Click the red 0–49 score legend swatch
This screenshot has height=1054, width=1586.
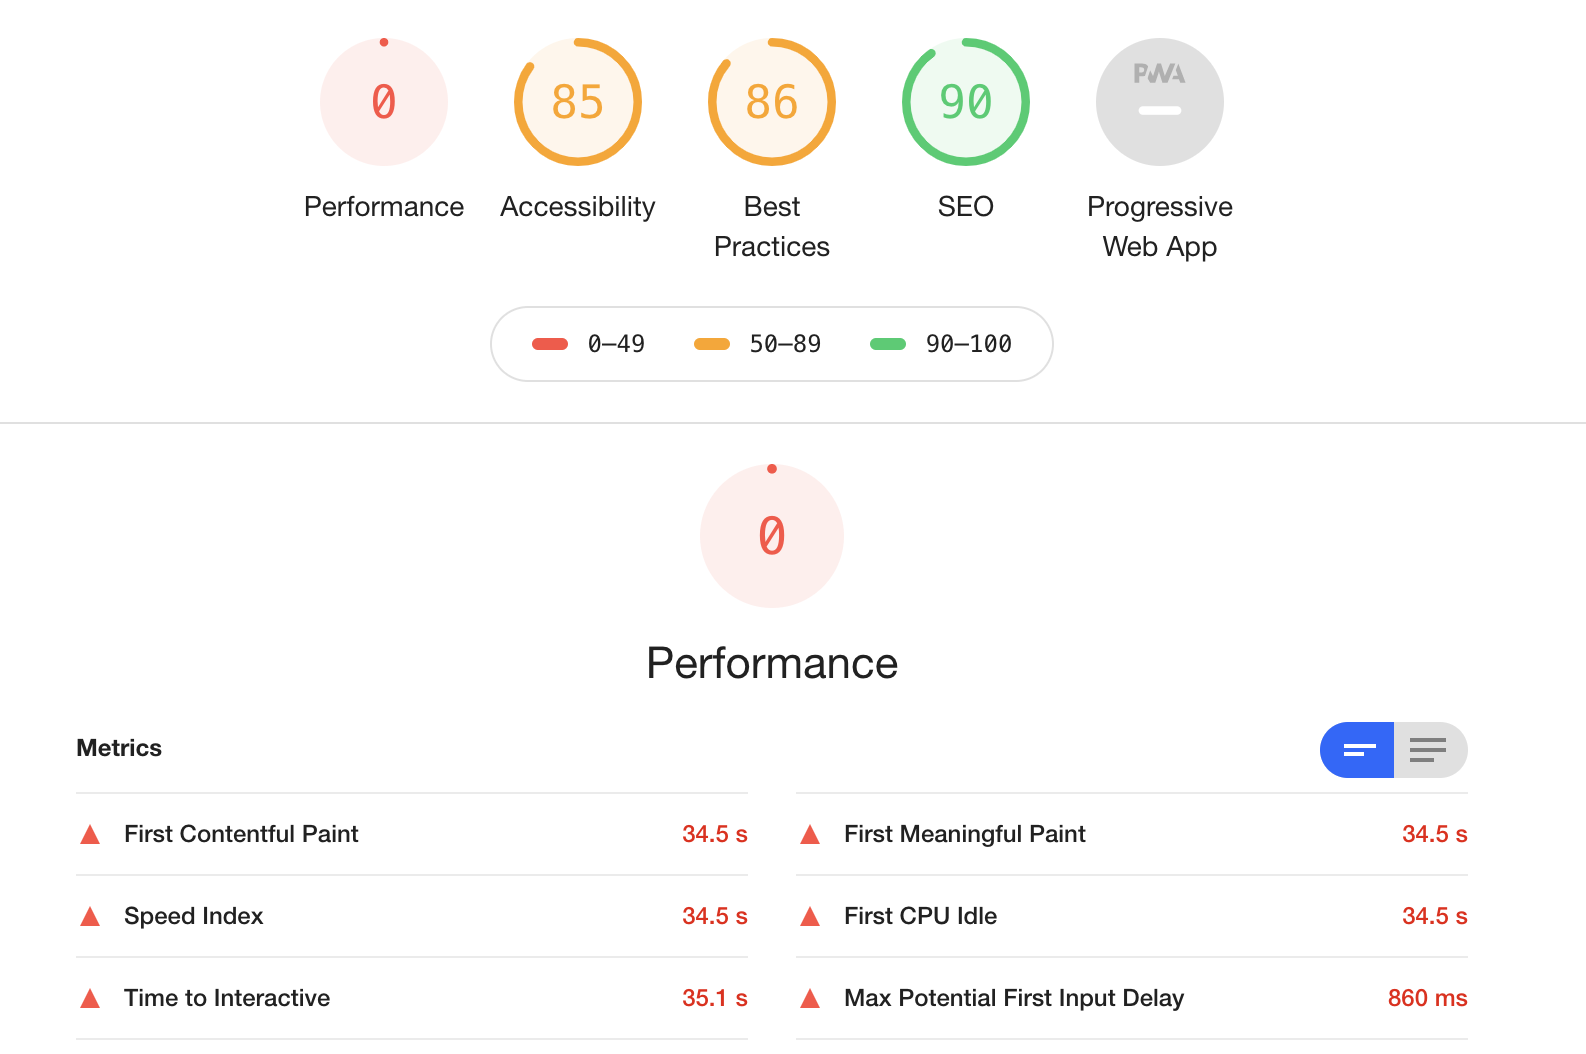(550, 344)
